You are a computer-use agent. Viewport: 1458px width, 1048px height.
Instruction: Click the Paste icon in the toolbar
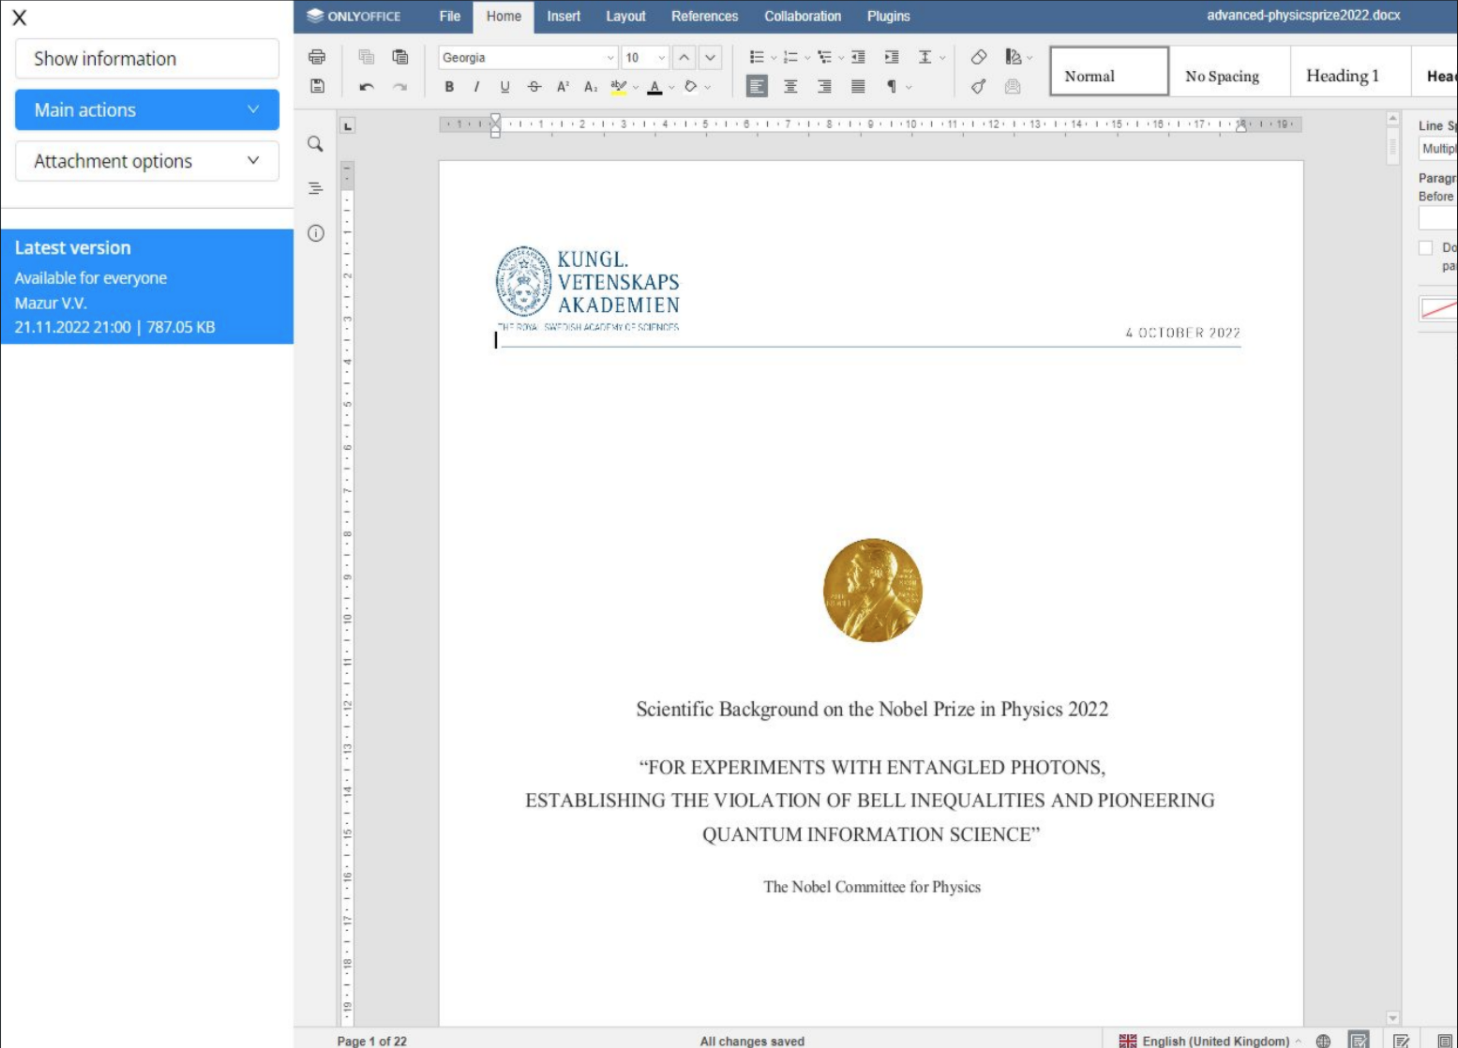[400, 57]
